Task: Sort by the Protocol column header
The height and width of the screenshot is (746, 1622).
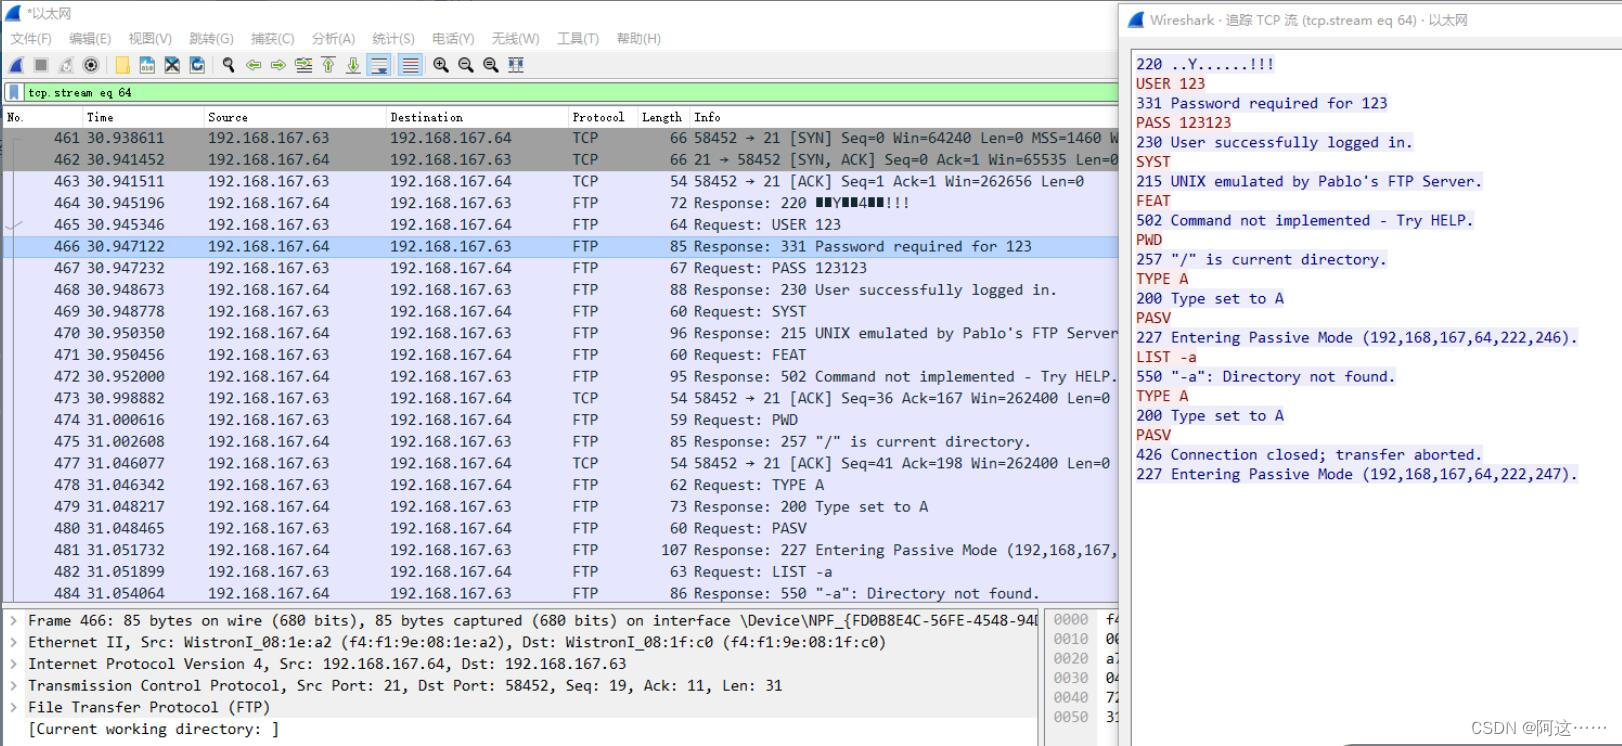Action: coord(602,117)
